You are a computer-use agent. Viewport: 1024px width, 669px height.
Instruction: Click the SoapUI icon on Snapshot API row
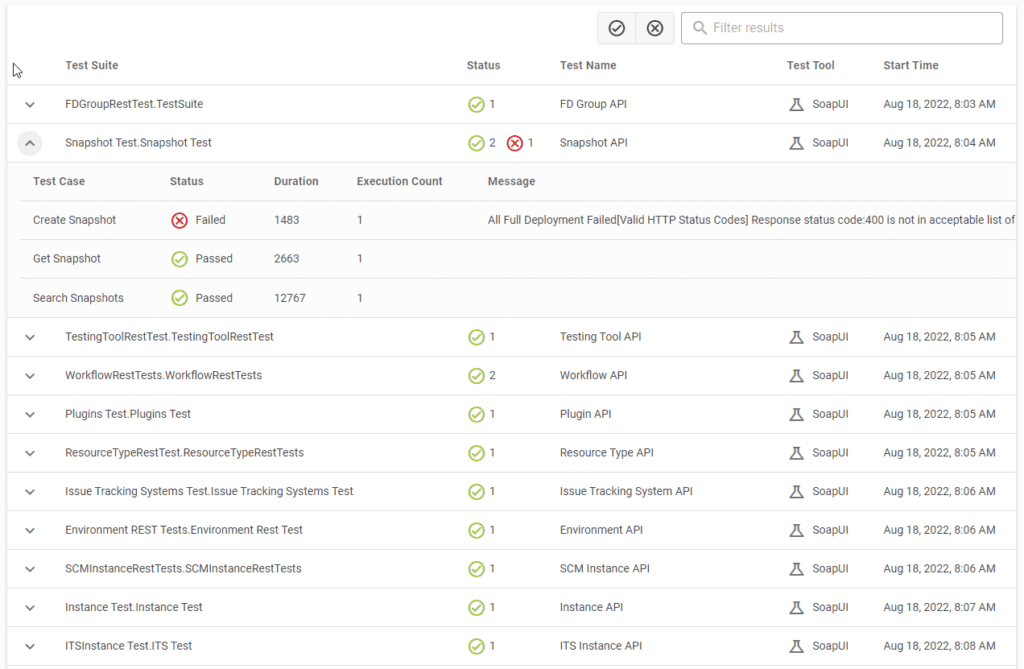point(796,142)
